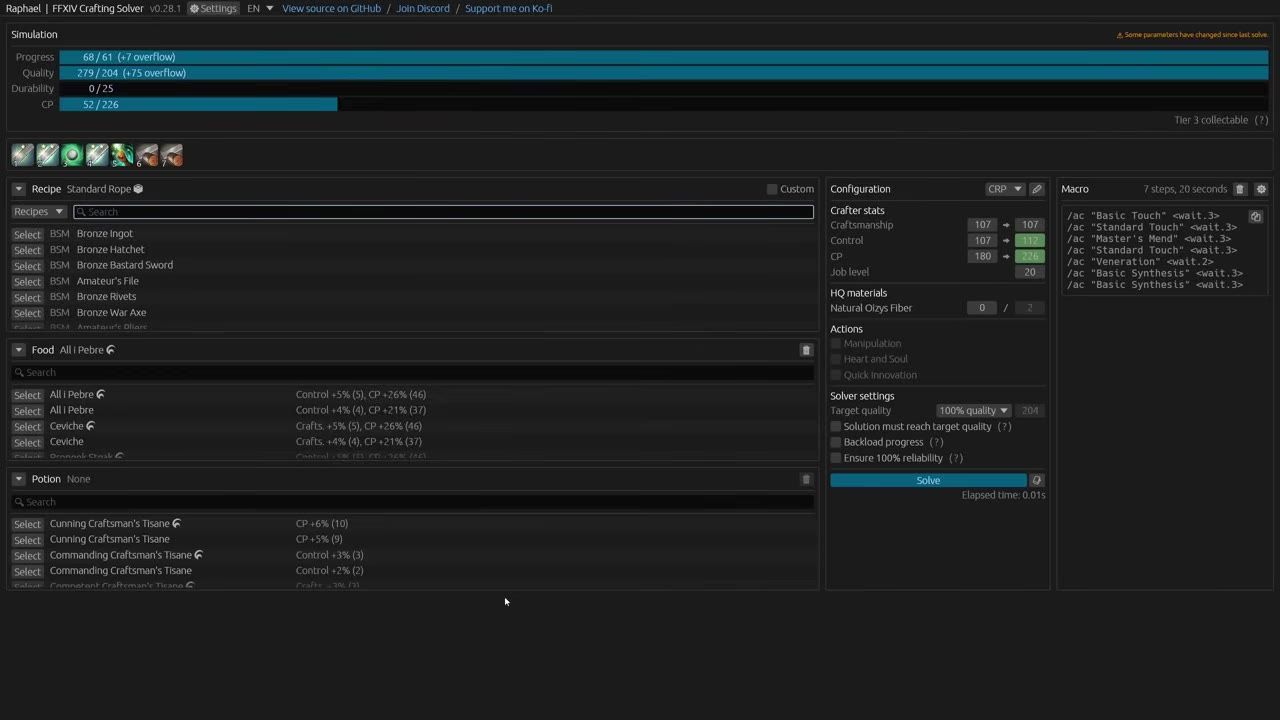
Task: Enable the Manipulation action checkbox
Action: tap(836, 344)
